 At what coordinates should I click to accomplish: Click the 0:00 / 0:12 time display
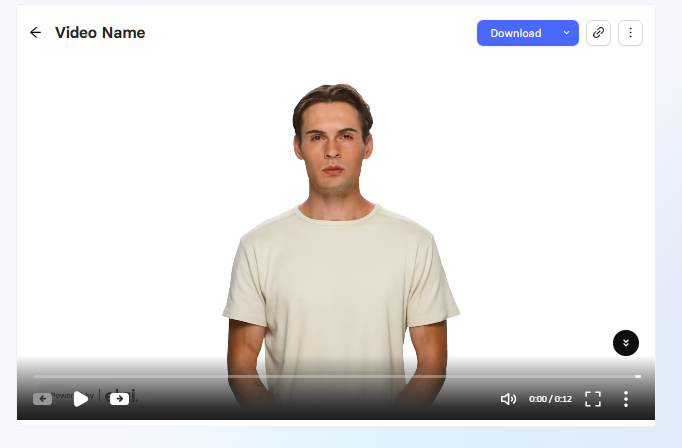550,399
